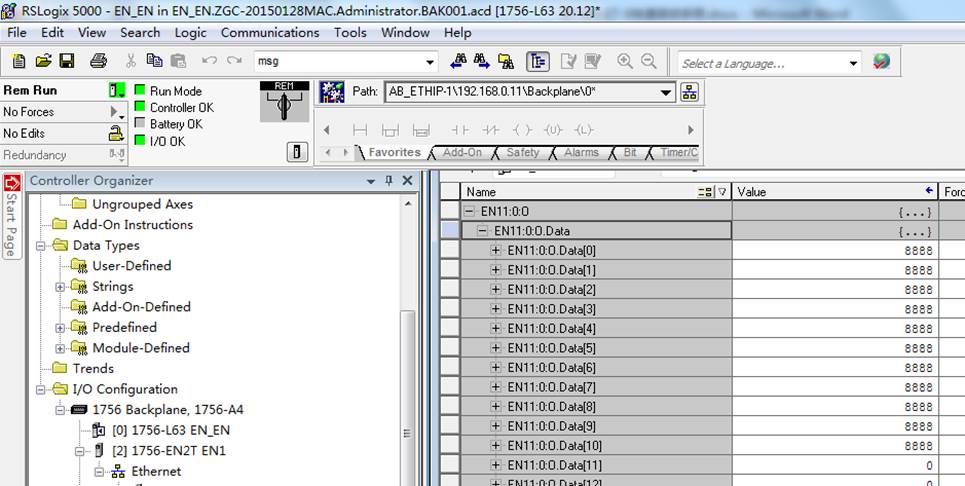The image size is (965, 486).
Task: Click the Find Previous binoculars icon
Action: click(x=458, y=61)
